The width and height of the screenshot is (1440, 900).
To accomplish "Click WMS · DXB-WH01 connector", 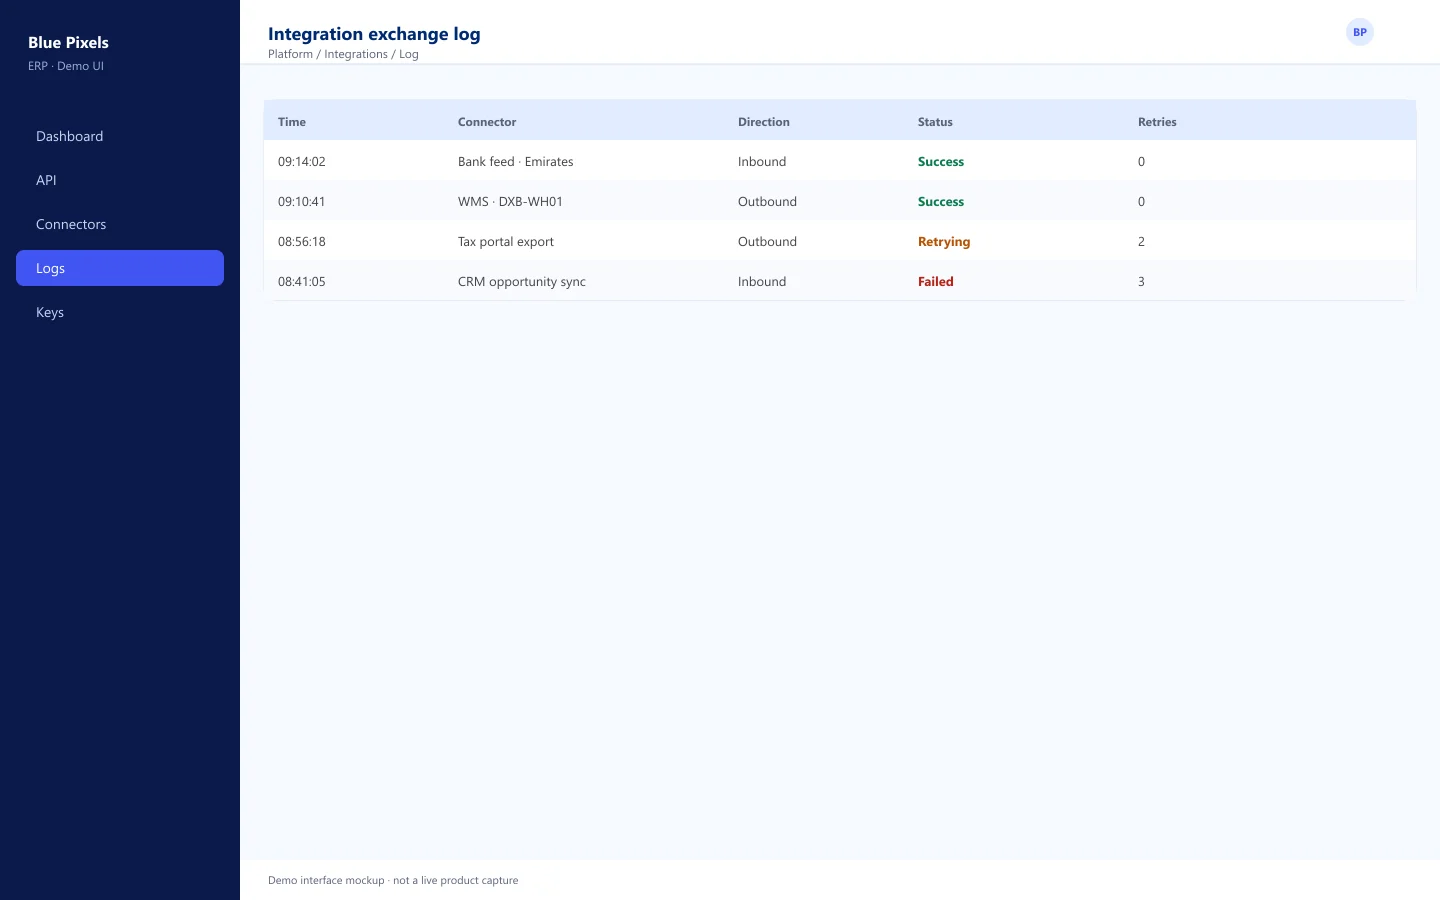I will coord(510,201).
